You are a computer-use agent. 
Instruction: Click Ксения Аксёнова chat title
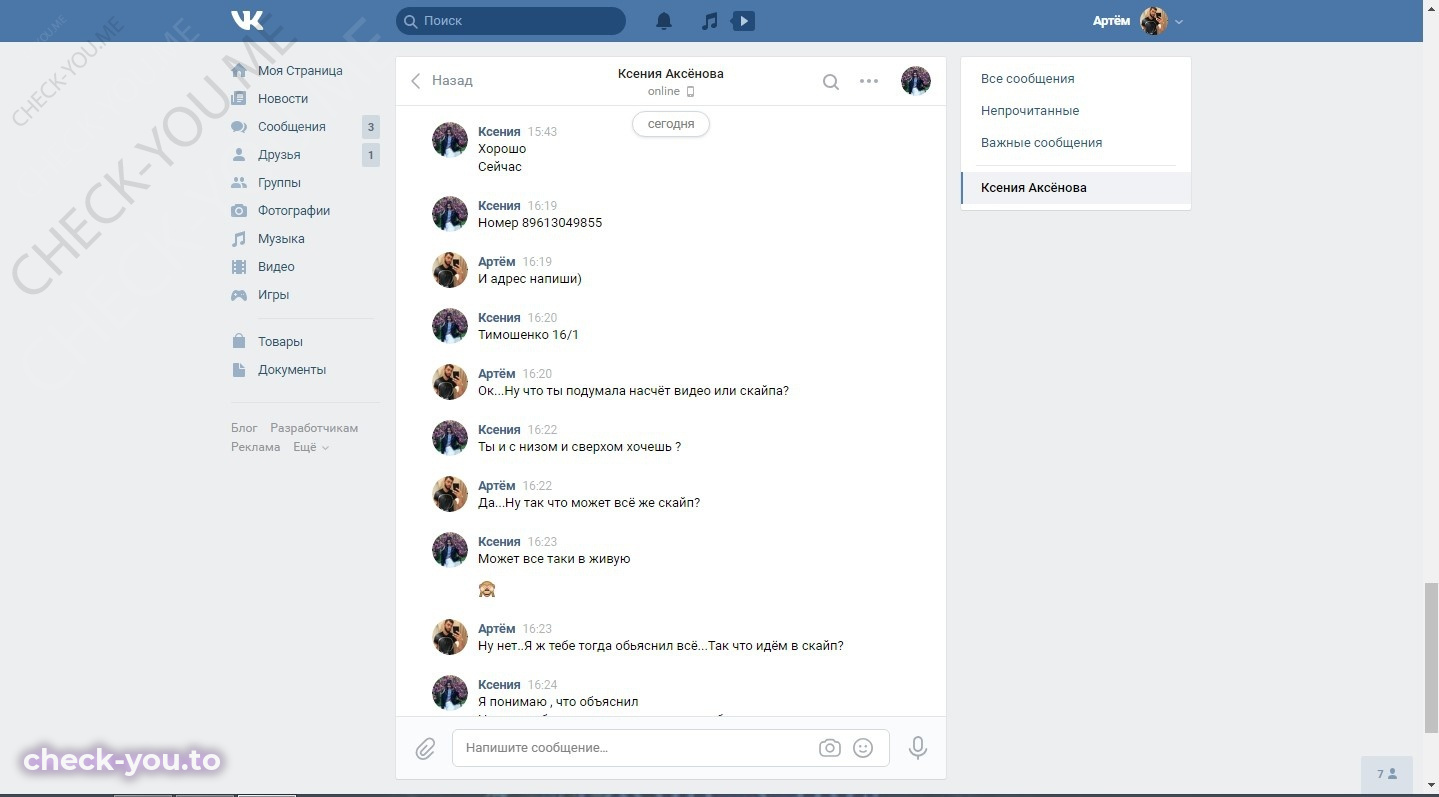[670, 74]
